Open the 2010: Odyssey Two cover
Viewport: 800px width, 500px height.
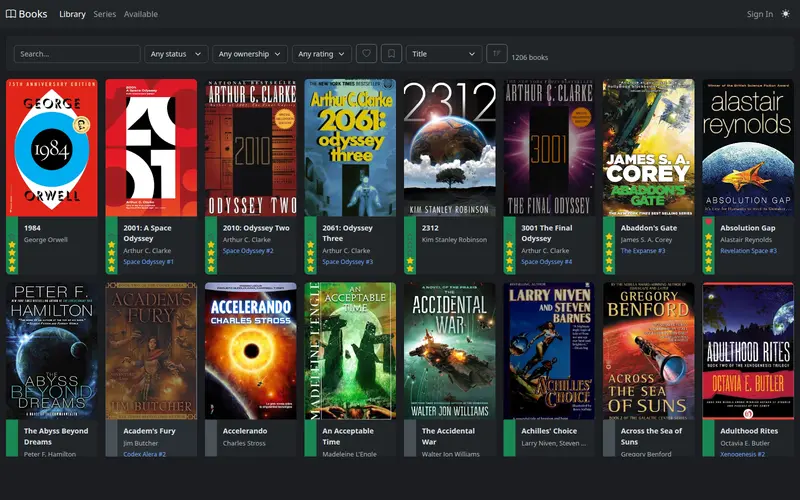click(x=251, y=147)
